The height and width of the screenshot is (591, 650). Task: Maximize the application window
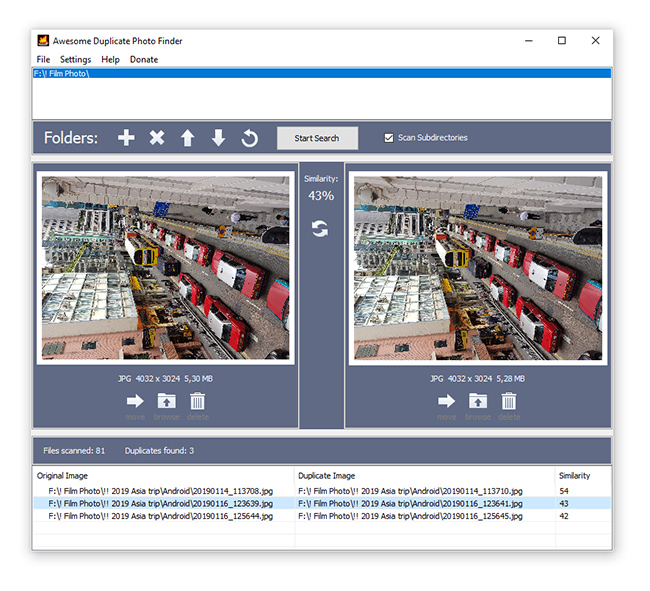pyautogui.click(x=562, y=41)
